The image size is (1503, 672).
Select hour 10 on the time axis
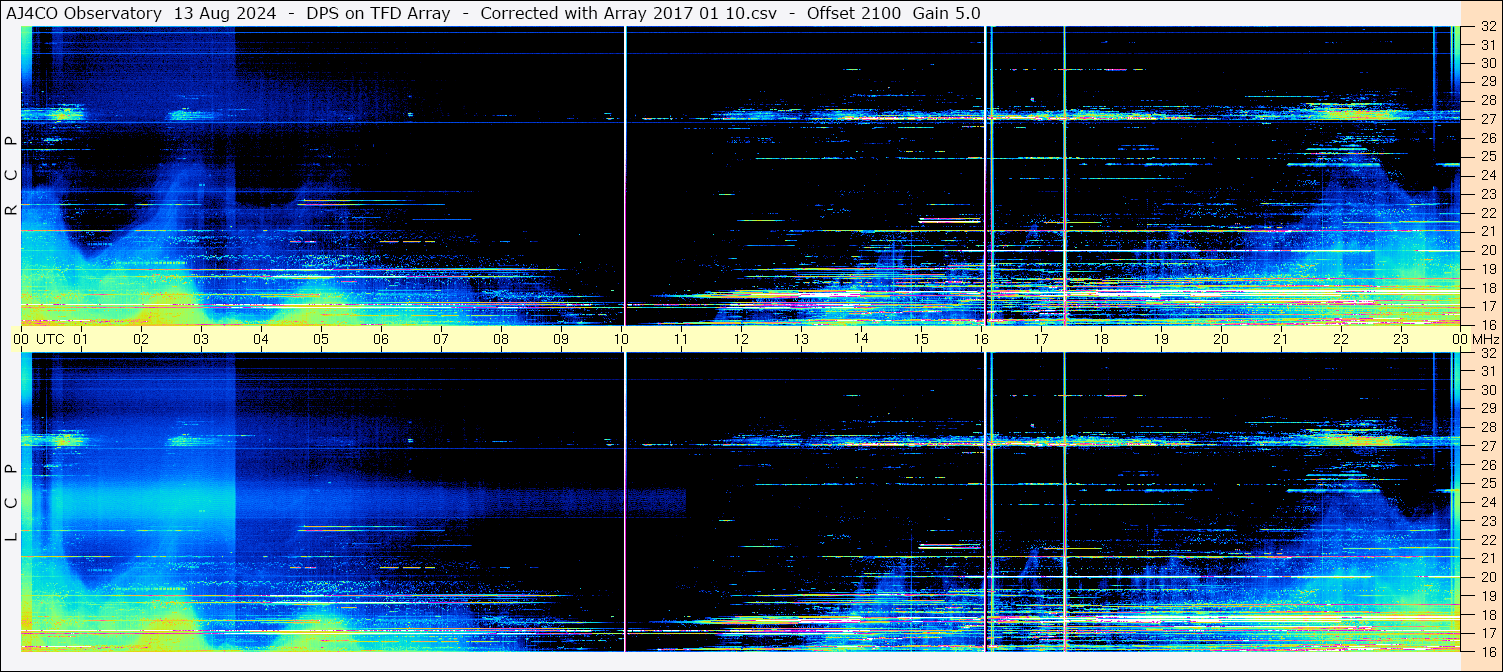(621, 339)
